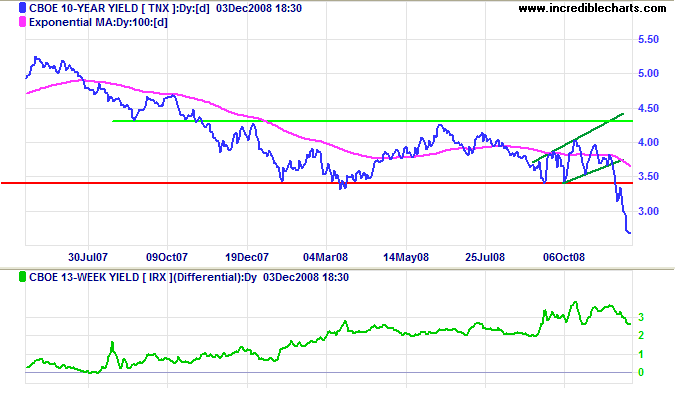Click the red horizontal support line
Image resolution: width=675 pixels, height=395 pixels.
click(317, 183)
